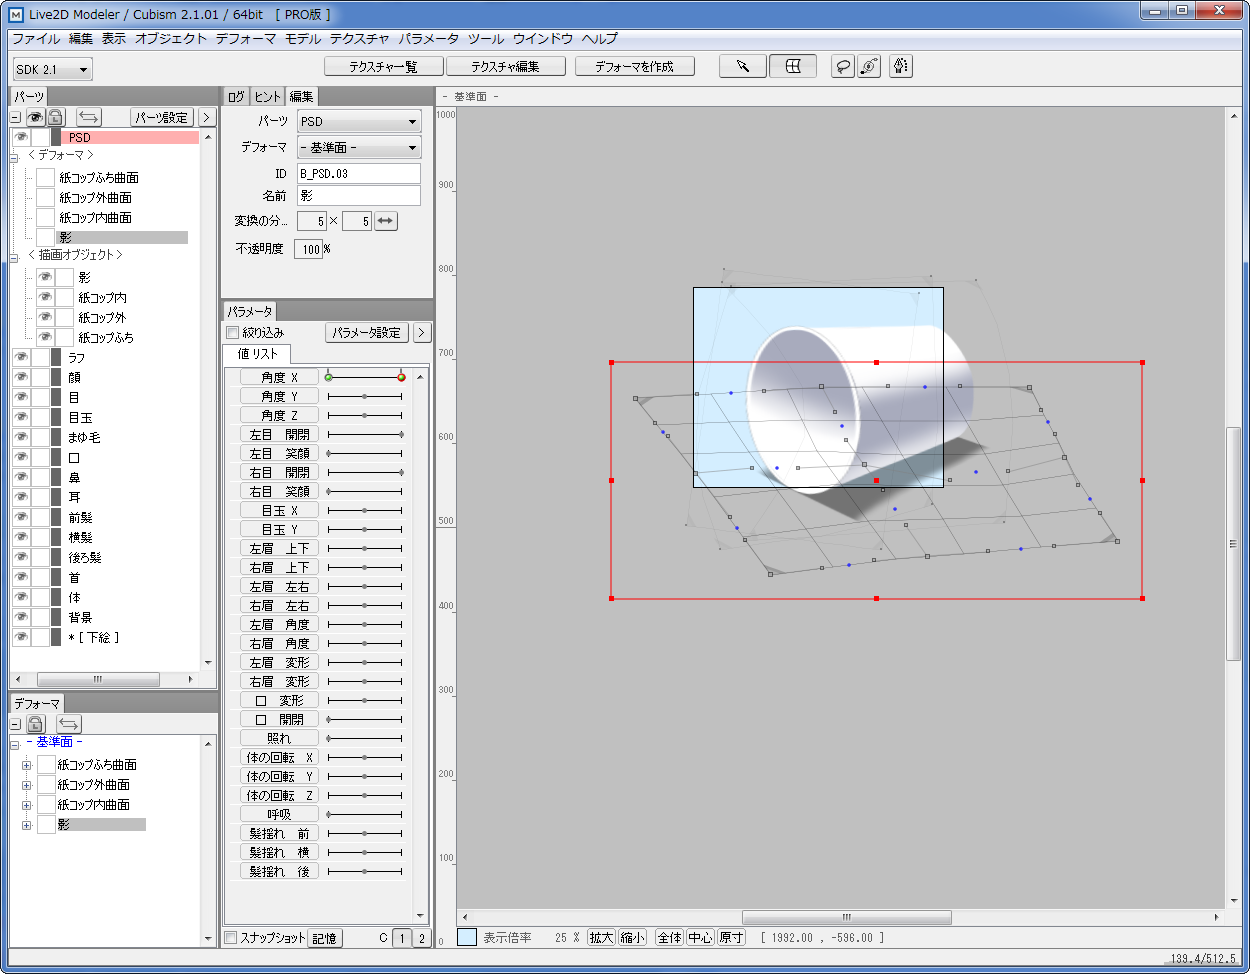Click the テクスチャ一覧 button
Image resolution: width=1250 pixels, height=974 pixels.
click(x=383, y=67)
